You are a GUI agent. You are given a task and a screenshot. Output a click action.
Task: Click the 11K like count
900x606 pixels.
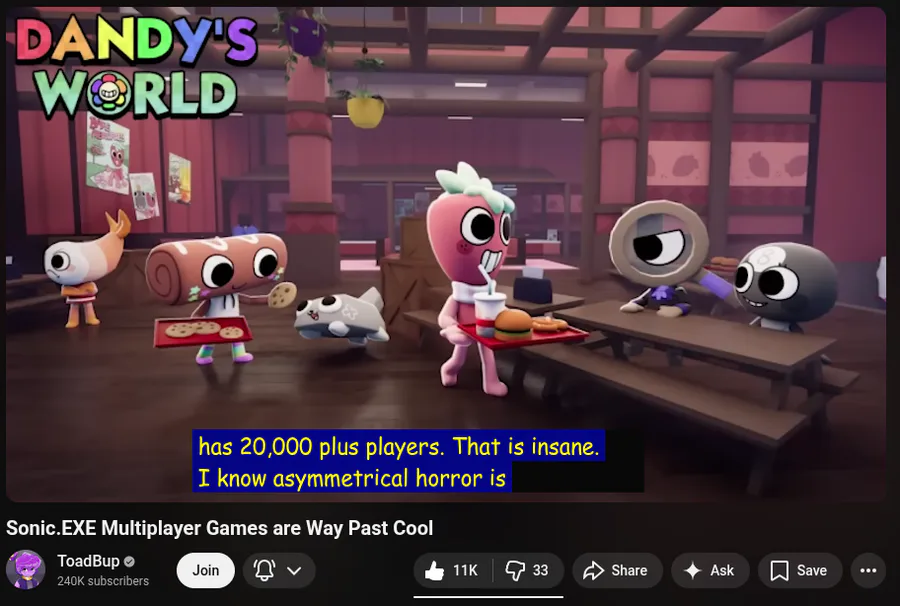(465, 570)
